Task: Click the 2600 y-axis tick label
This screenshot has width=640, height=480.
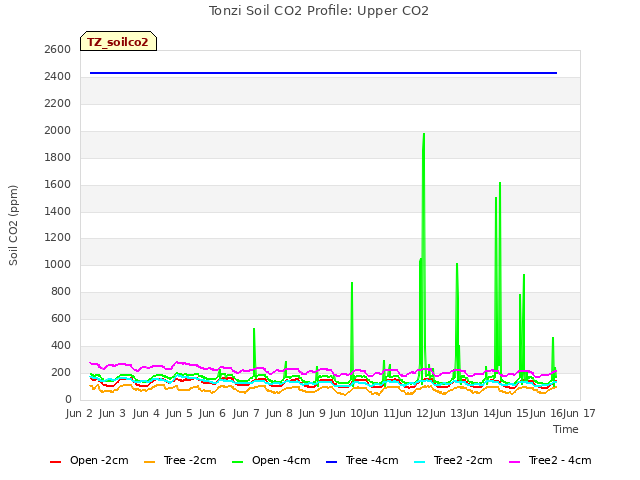Action: click(58, 49)
